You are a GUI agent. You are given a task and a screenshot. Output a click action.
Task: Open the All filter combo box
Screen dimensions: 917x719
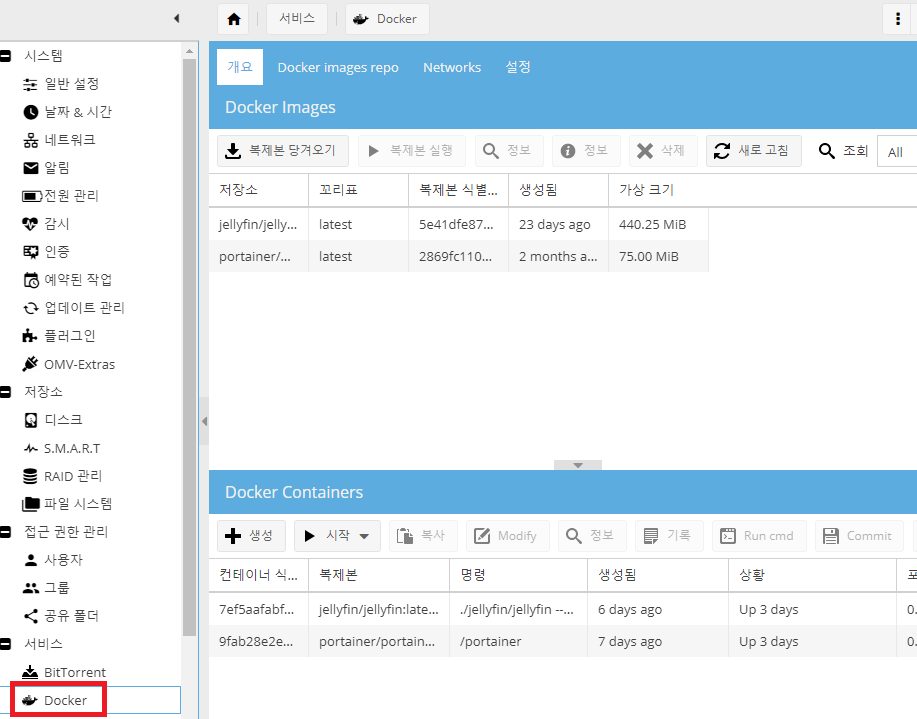pyautogui.click(x=897, y=152)
